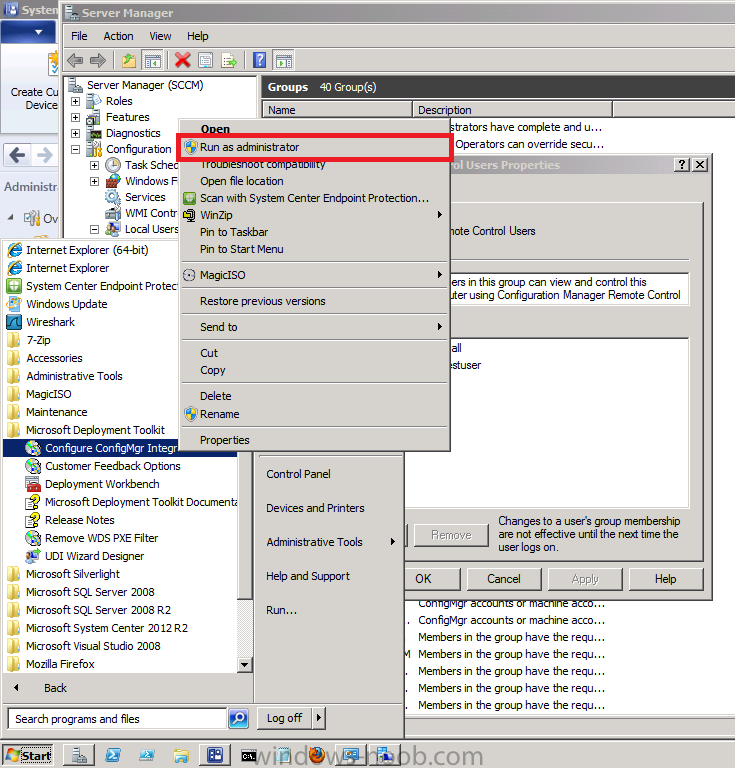
Task: Expand the Windows Firewall node
Action: coord(94,181)
